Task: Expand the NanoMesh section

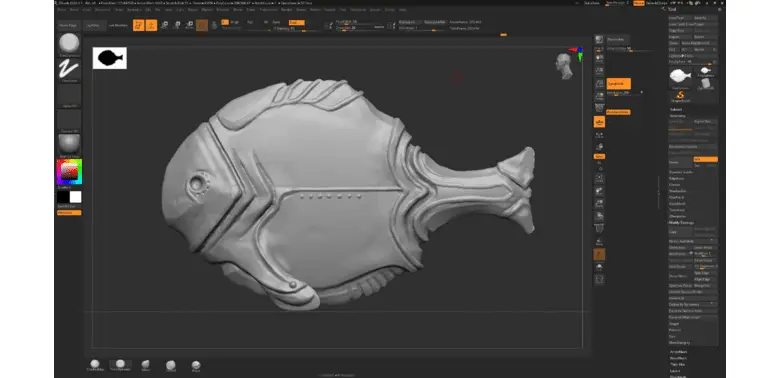Action: (x=679, y=358)
